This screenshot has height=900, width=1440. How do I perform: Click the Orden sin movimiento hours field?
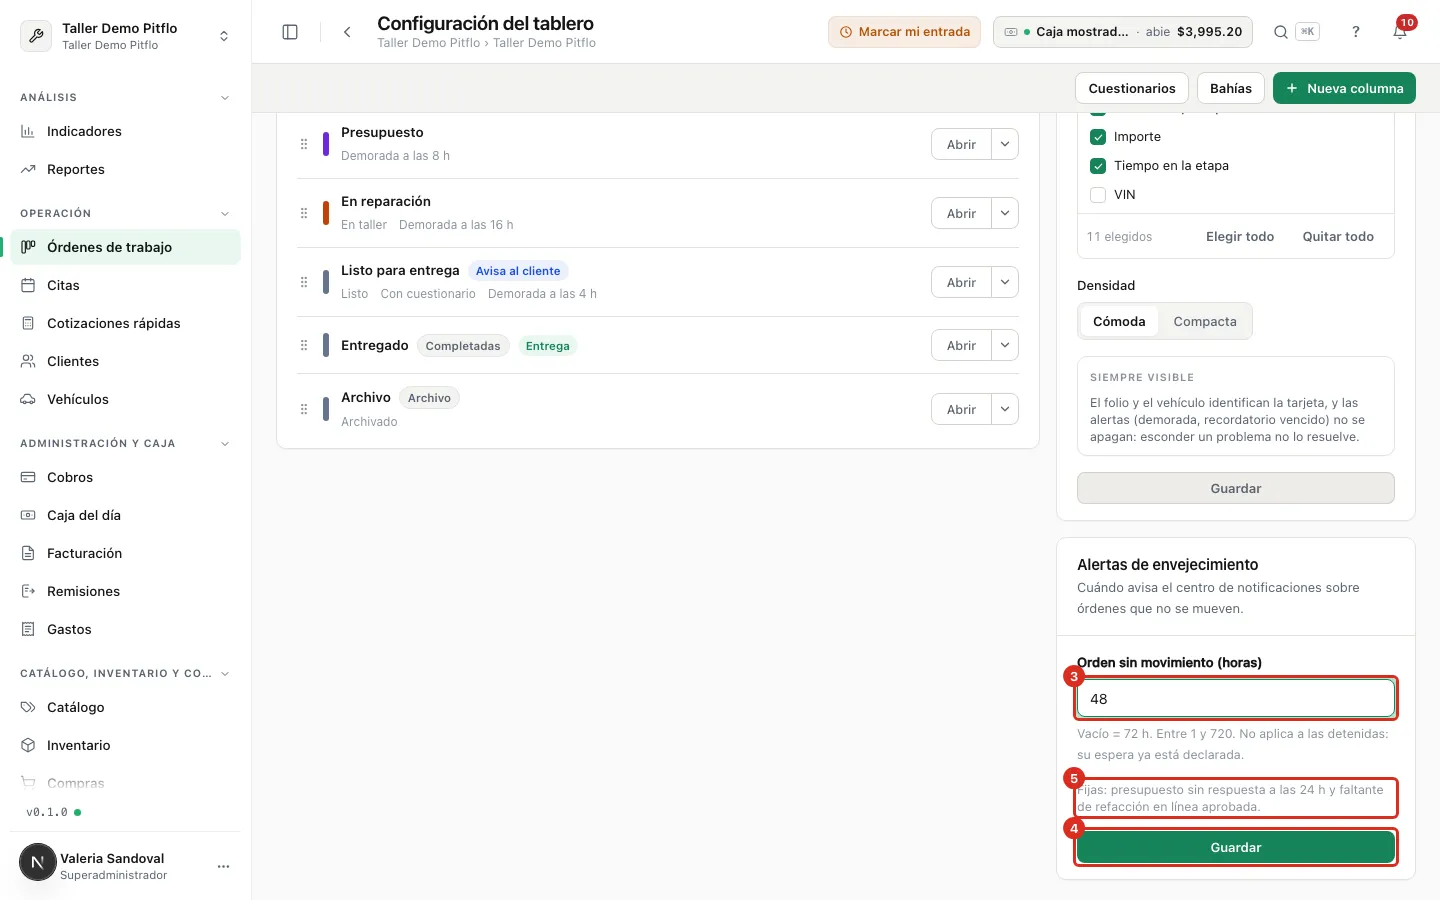(x=1236, y=699)
